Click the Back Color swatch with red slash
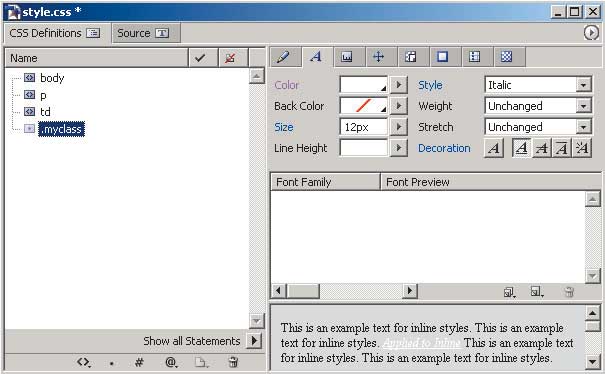The width and height of the screenshot is (605, 374). (363, 106)
